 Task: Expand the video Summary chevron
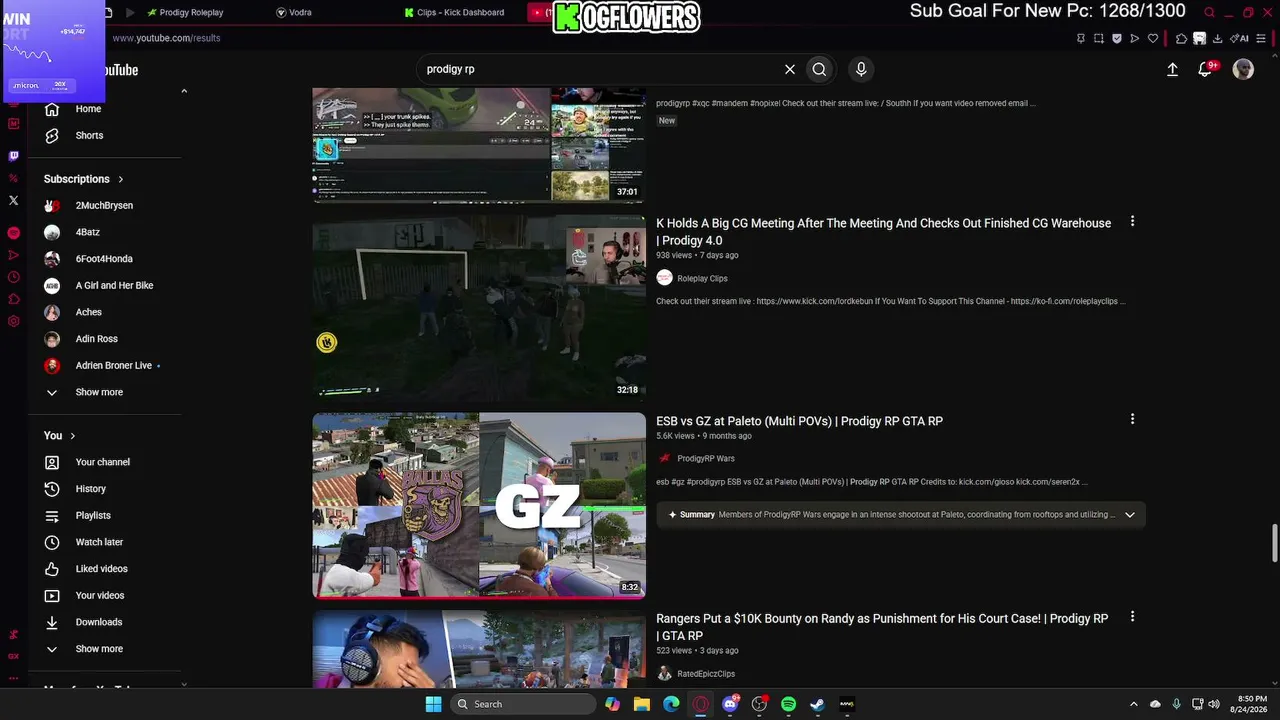[x=1130, y=515]
